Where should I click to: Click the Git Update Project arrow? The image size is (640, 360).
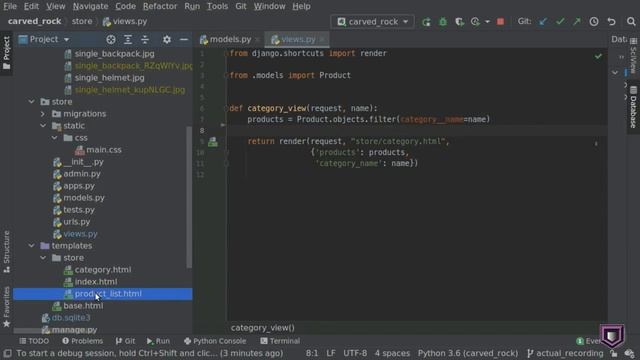click(x=543, y=22)
